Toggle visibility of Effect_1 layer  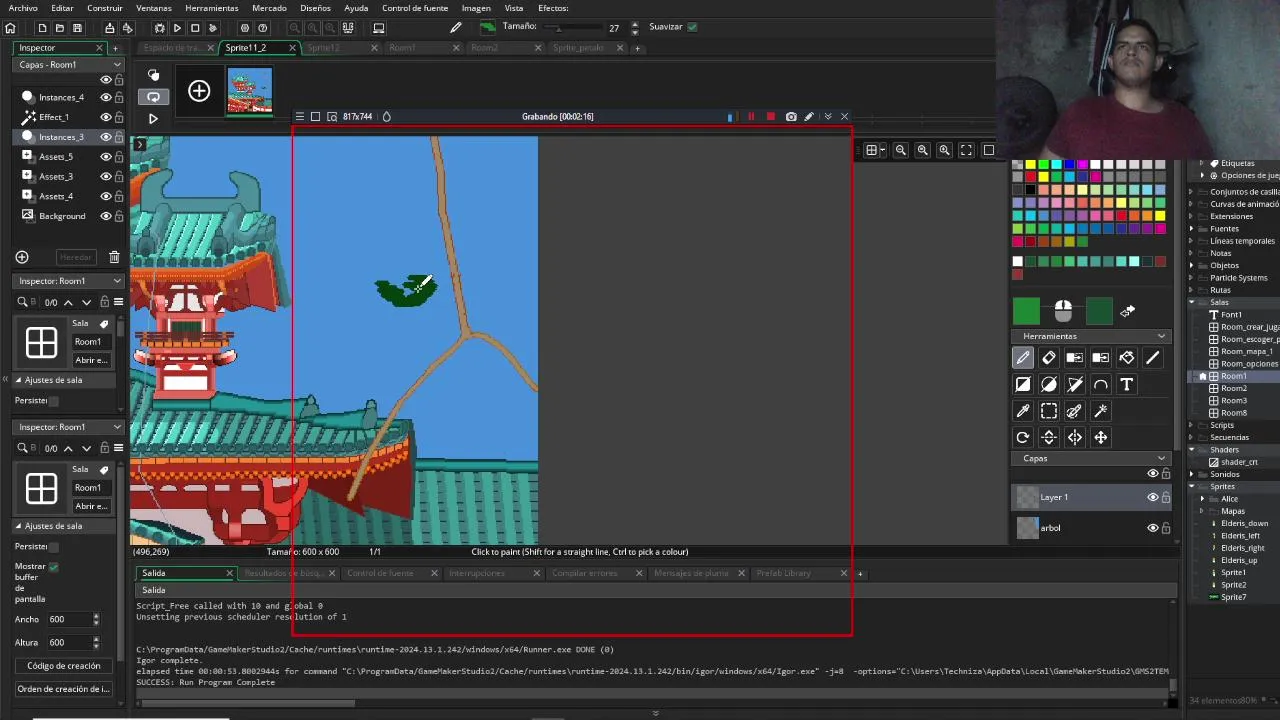pyautogui.click(x=105, y=117)
